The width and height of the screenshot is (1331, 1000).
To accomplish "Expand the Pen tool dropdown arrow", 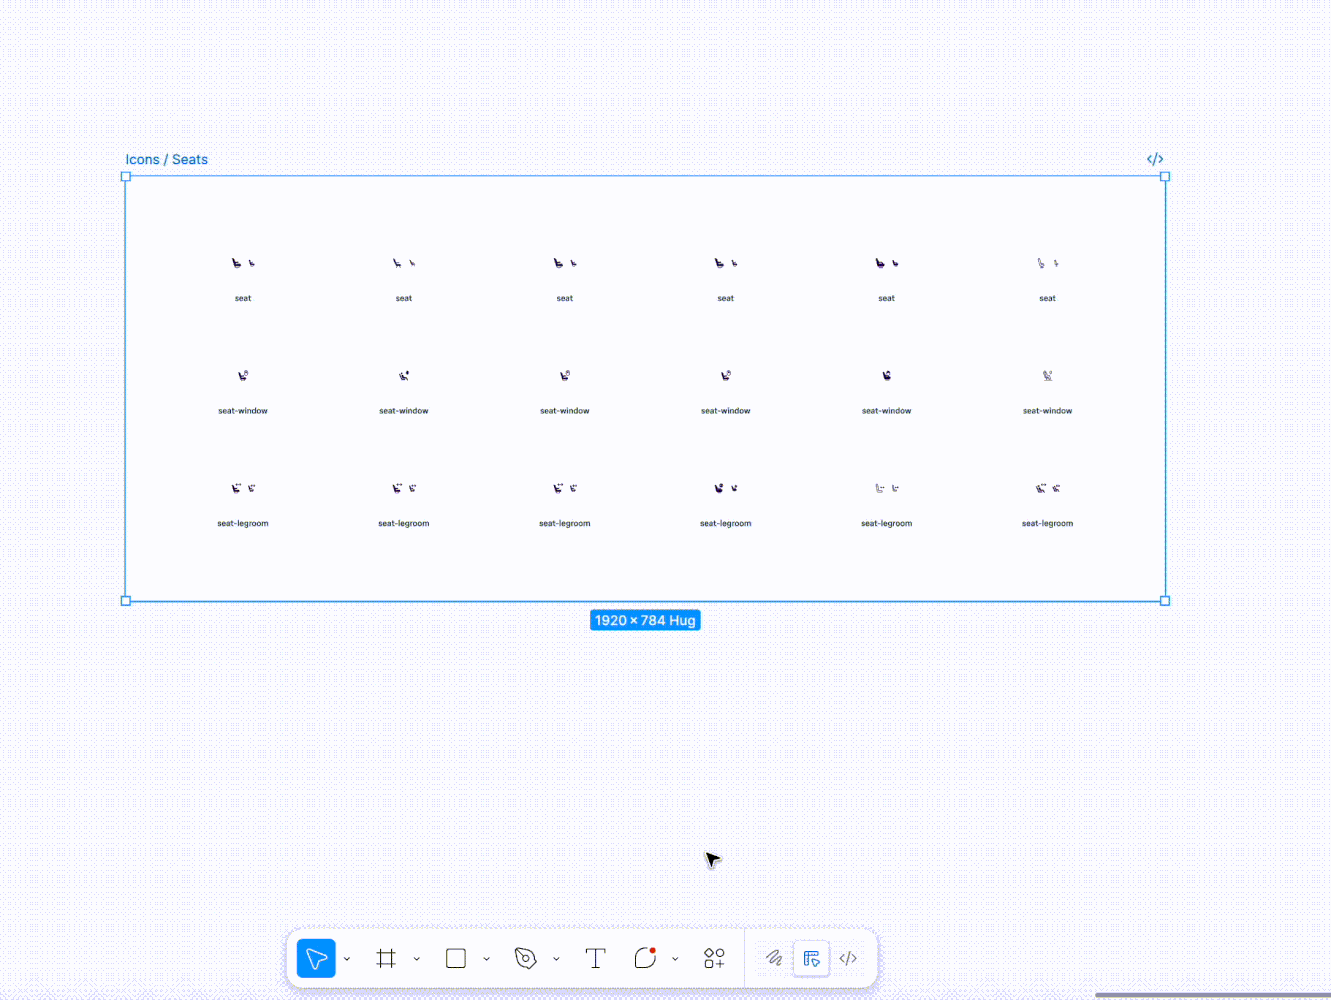I will [556, 959].
